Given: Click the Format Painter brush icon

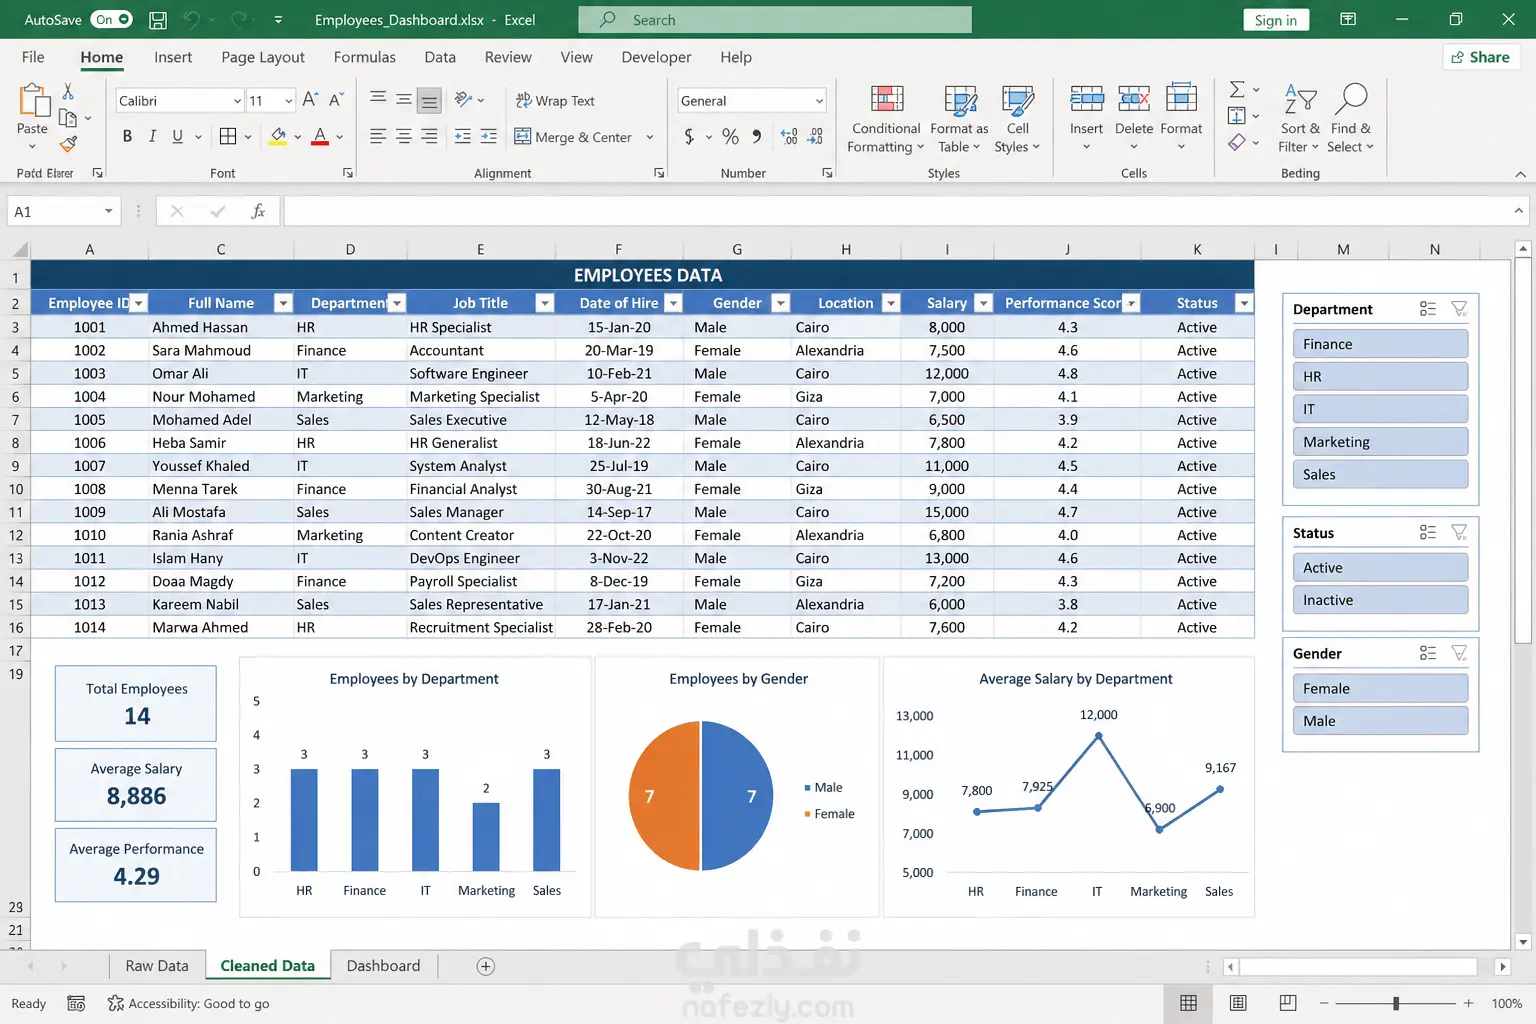Looking at the screenshot, I should click(x=68, y=145).
